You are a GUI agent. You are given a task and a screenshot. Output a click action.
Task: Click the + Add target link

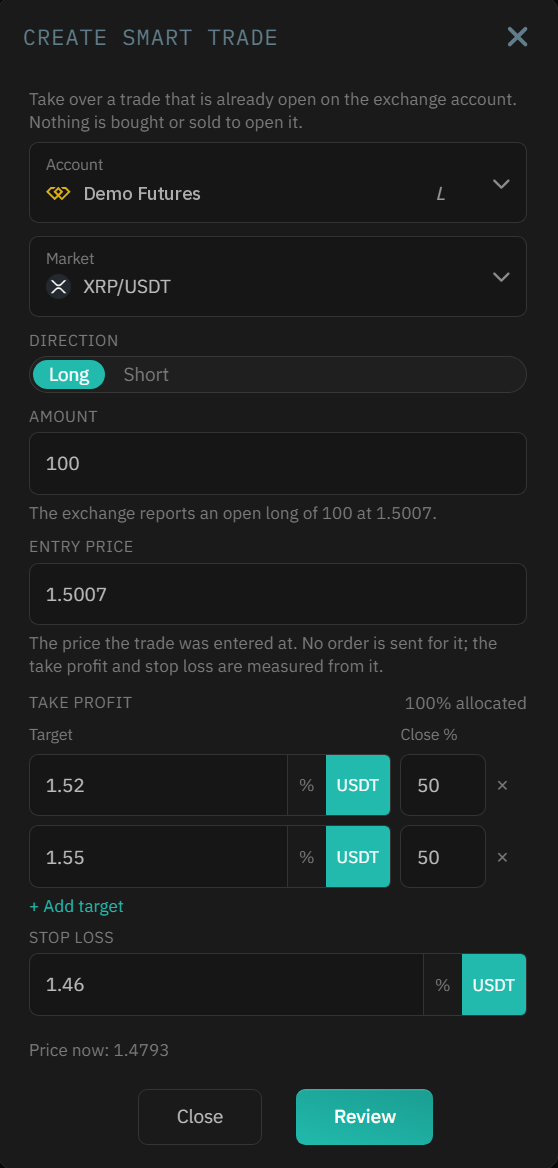tap(76, 907)
